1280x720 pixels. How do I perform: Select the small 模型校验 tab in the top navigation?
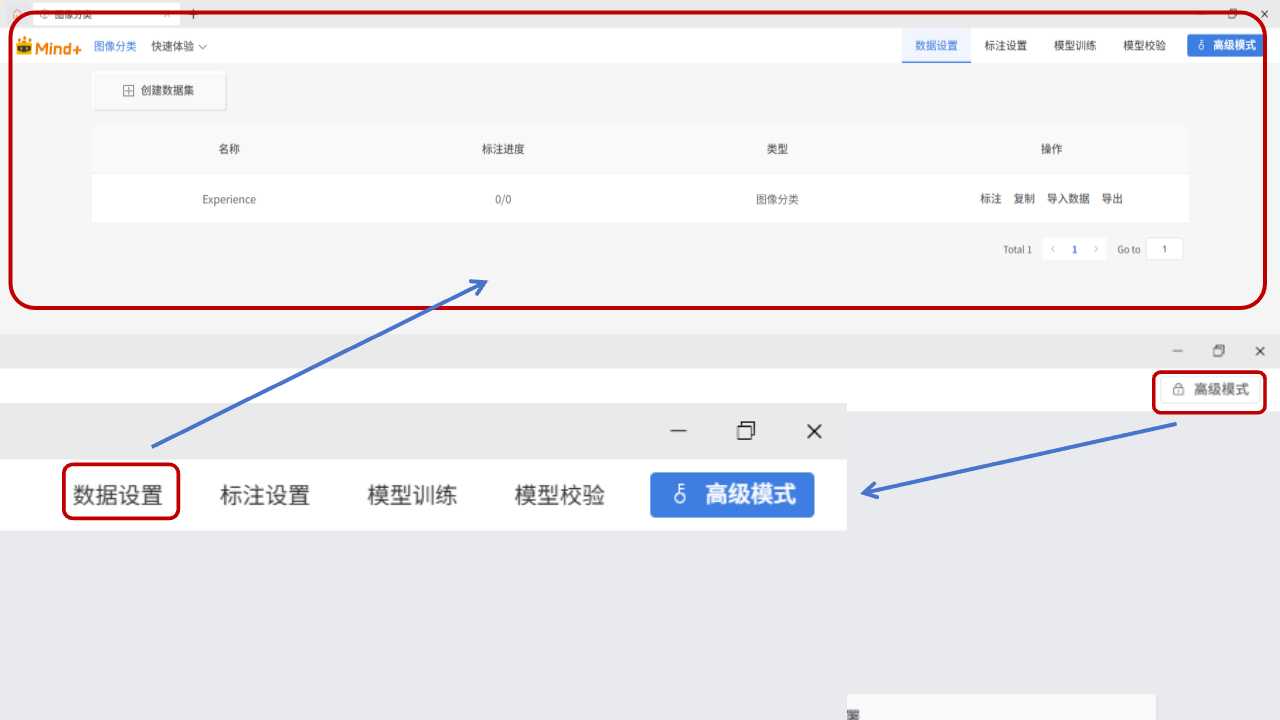(x=1144, y=46)
